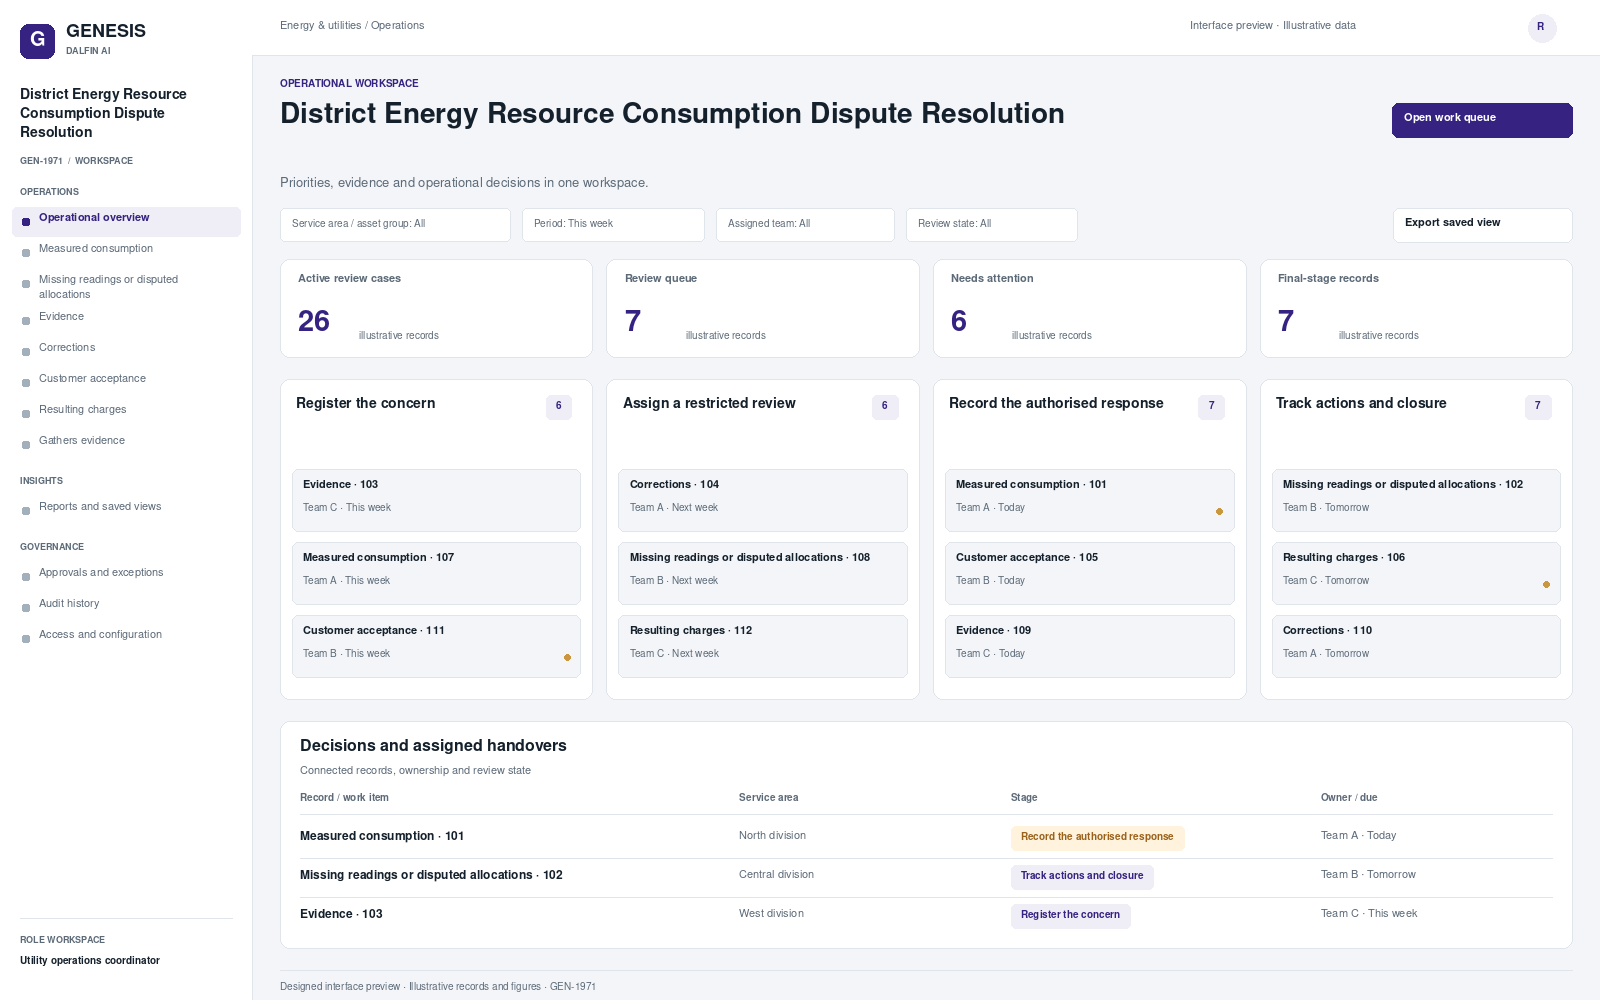This screenshot has width=1600, height=1000.
Task: Open the Resulting charges · 112 card
Action: (762, 646)
